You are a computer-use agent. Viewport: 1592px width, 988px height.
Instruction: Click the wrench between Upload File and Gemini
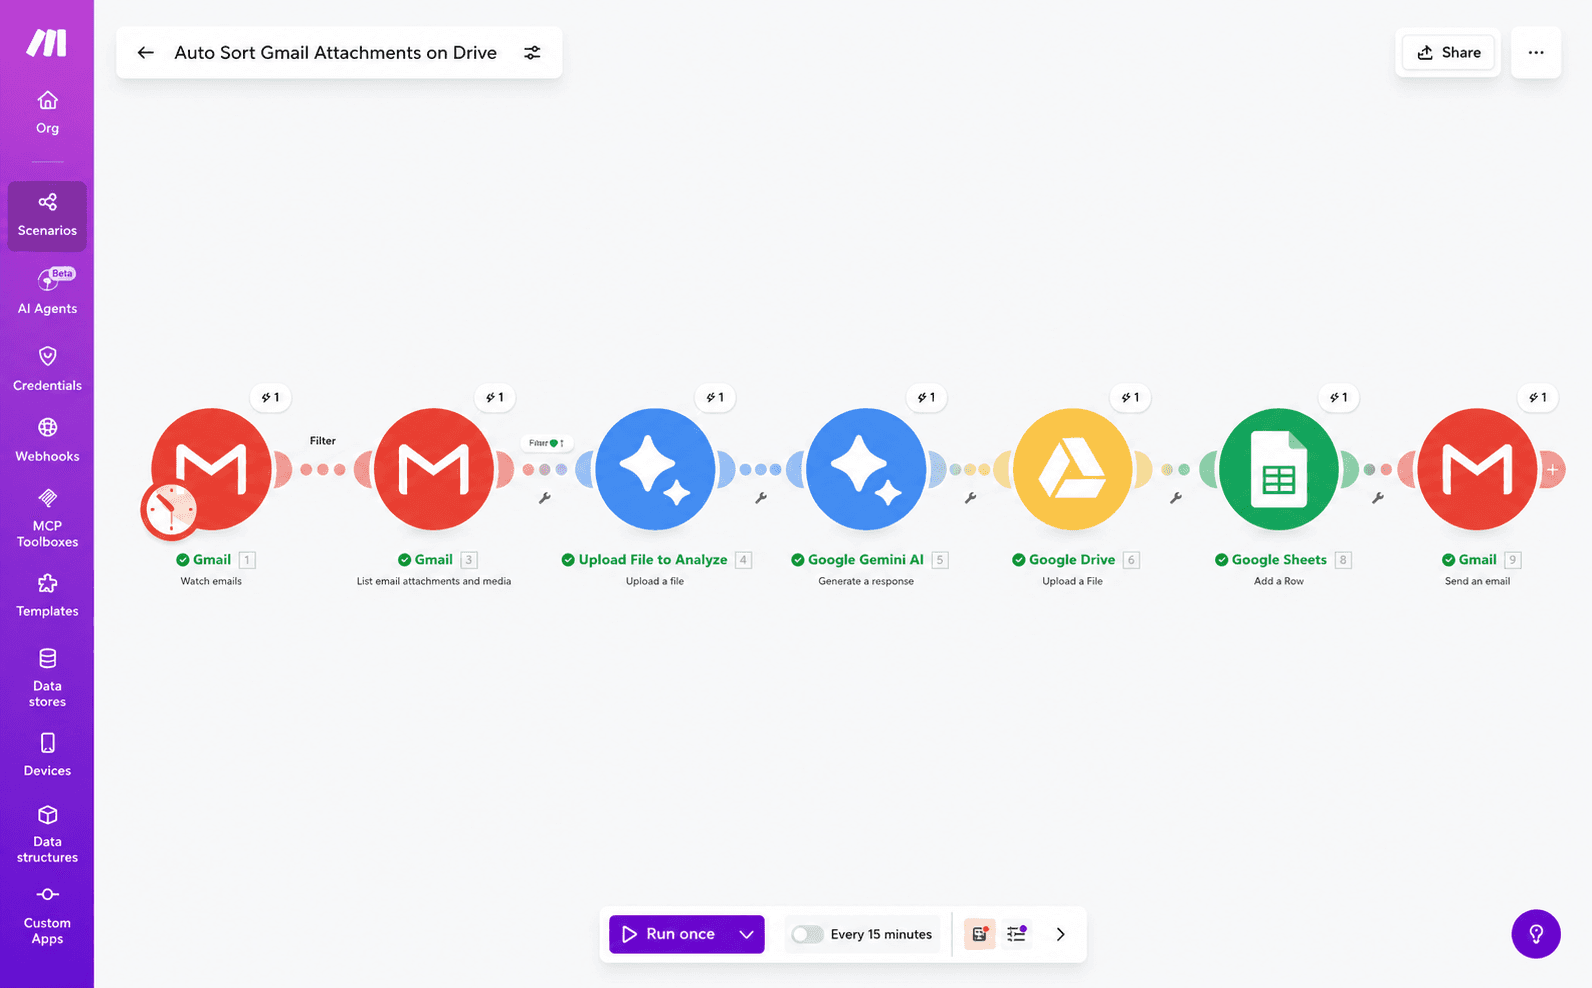(761, 497)
